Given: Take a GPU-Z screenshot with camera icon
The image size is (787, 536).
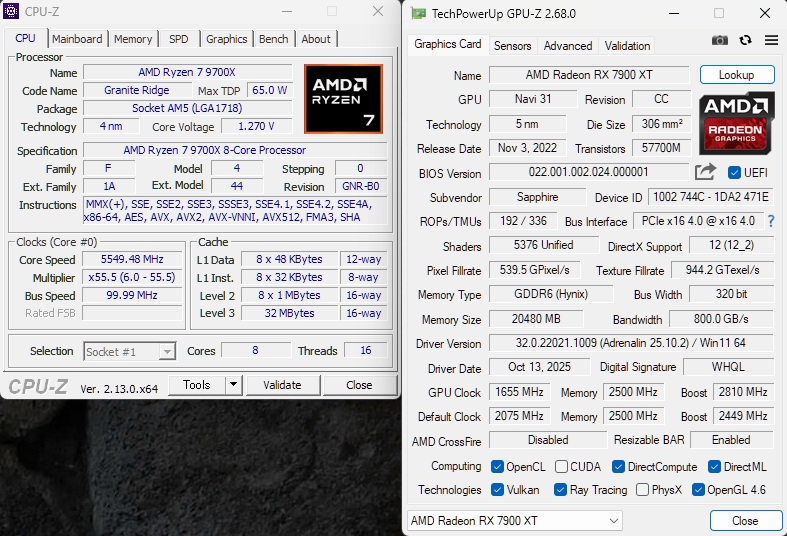Looking at the screenshot, I should 720,41.
